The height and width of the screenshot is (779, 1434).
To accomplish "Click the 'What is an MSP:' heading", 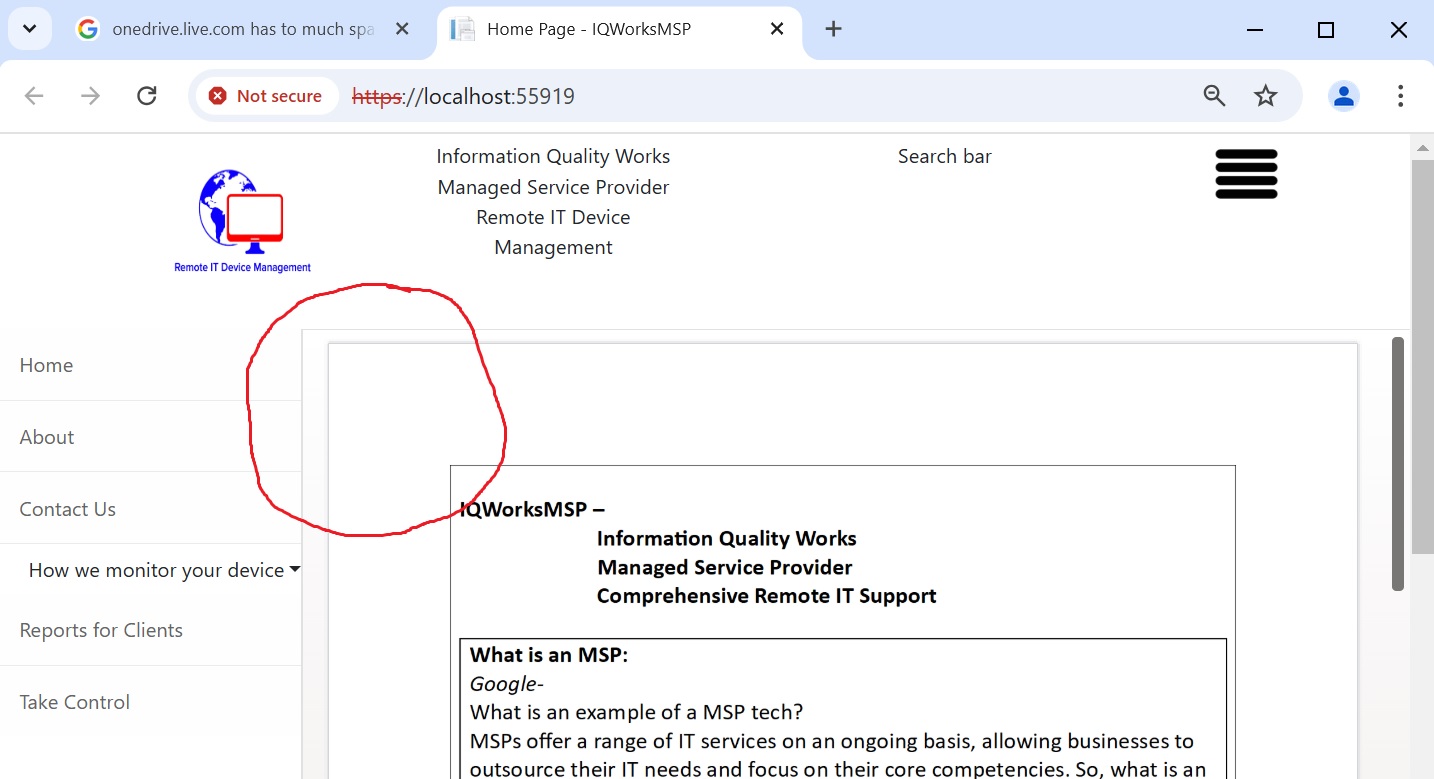I will [x=549, y=655].
